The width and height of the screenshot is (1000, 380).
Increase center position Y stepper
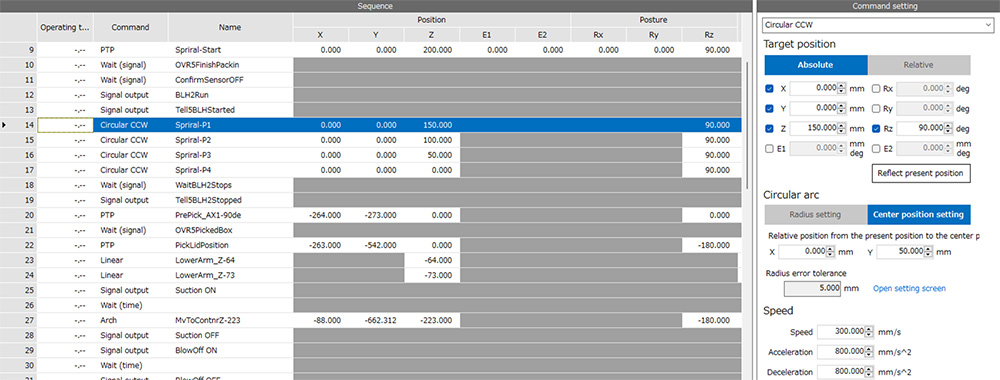(x=928, y=249)
